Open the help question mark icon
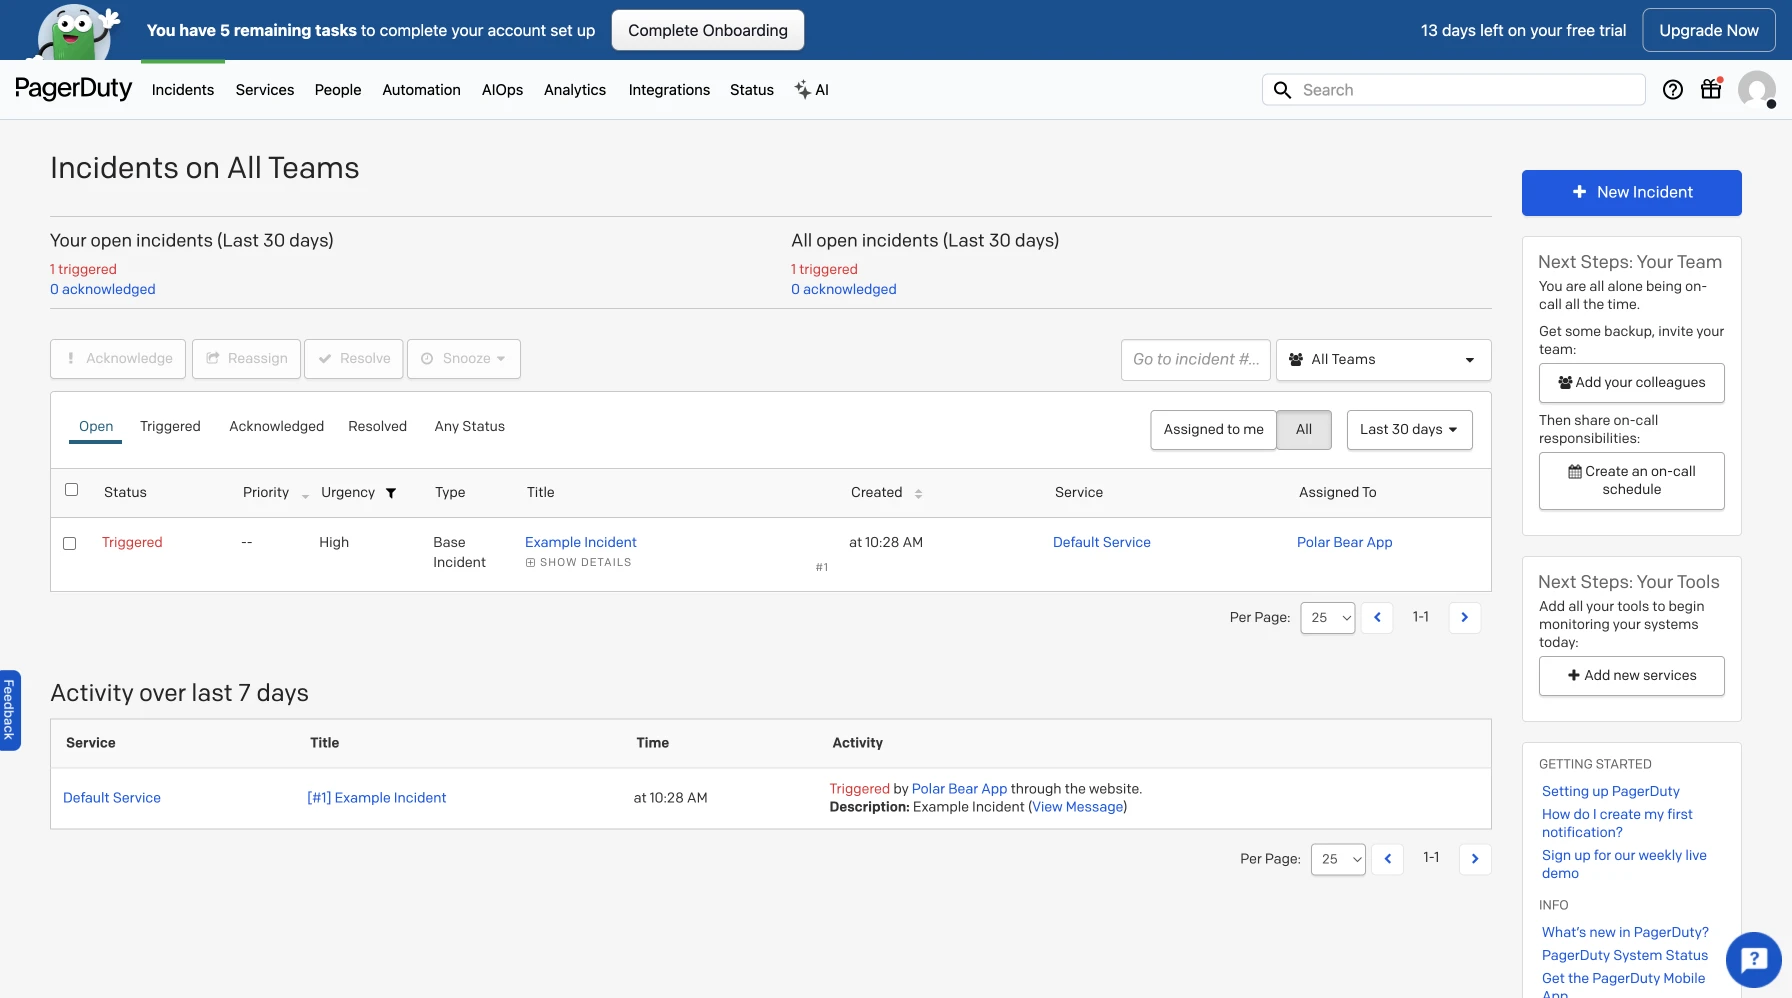This screenshot has width=1792, height=998. click(x=1672, y=90)
